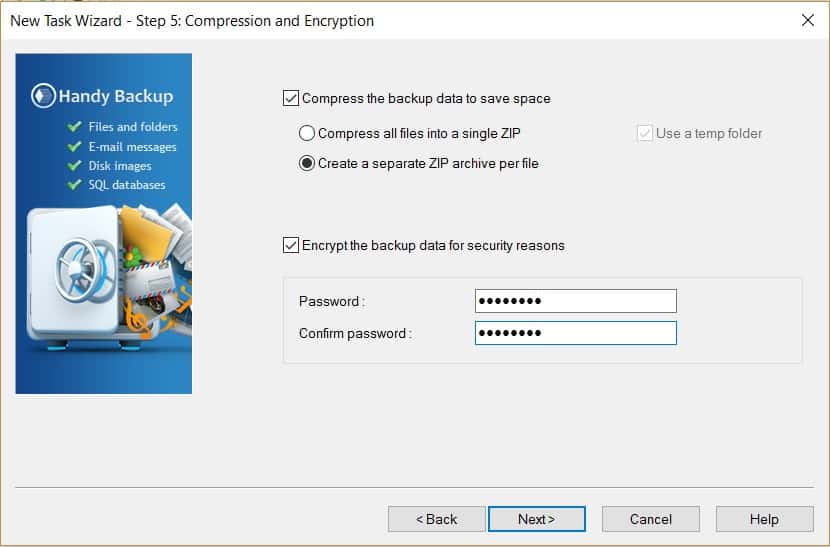The image size is (830, 547).
Task: Go to the previous step with Back
Action: [x=436, y=519]
